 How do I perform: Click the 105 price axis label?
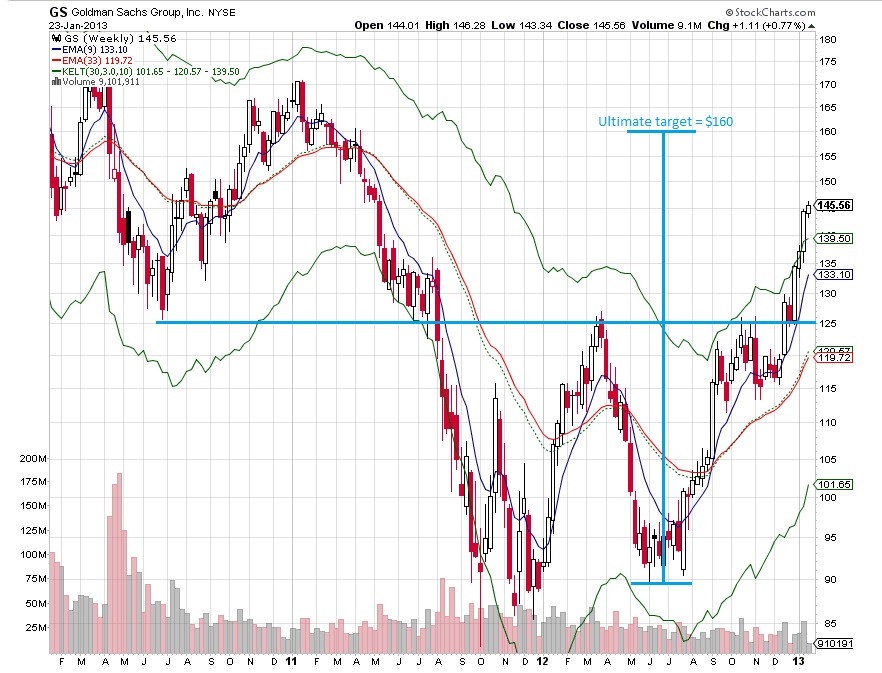click(x=827, y=460)
